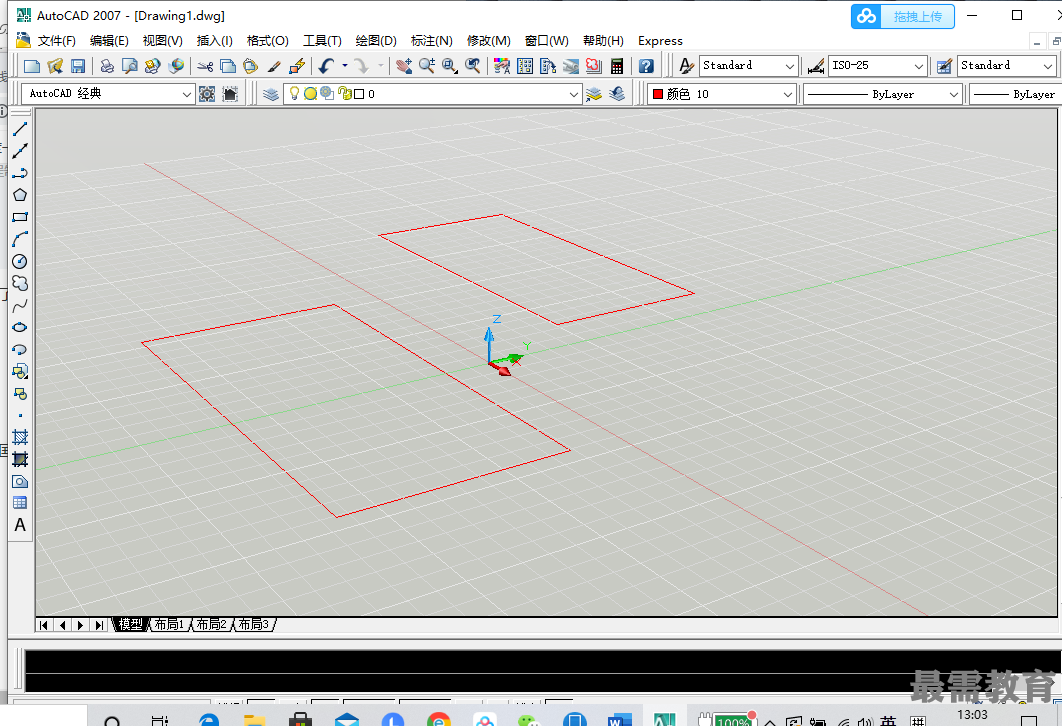Screen dimensions: 1062x726
Task: Open the Tool Palettes icon
Action: [x=548, y=66]
